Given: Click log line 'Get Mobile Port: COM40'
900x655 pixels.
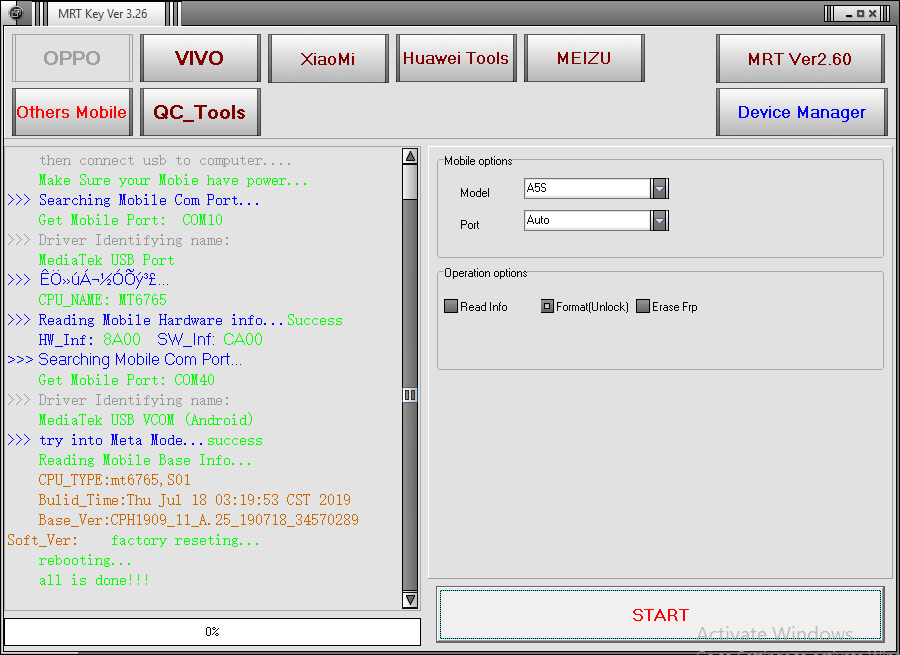Looking at the screenshot, I should [x=127, y=380].
